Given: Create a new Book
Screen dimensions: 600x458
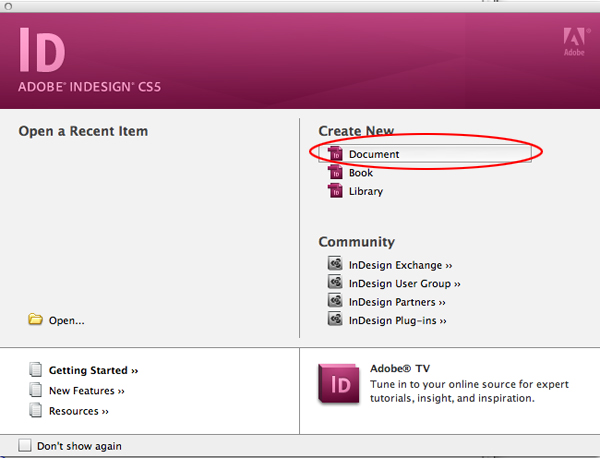Looking at the screenshot, I should click(x=360, y=173).
